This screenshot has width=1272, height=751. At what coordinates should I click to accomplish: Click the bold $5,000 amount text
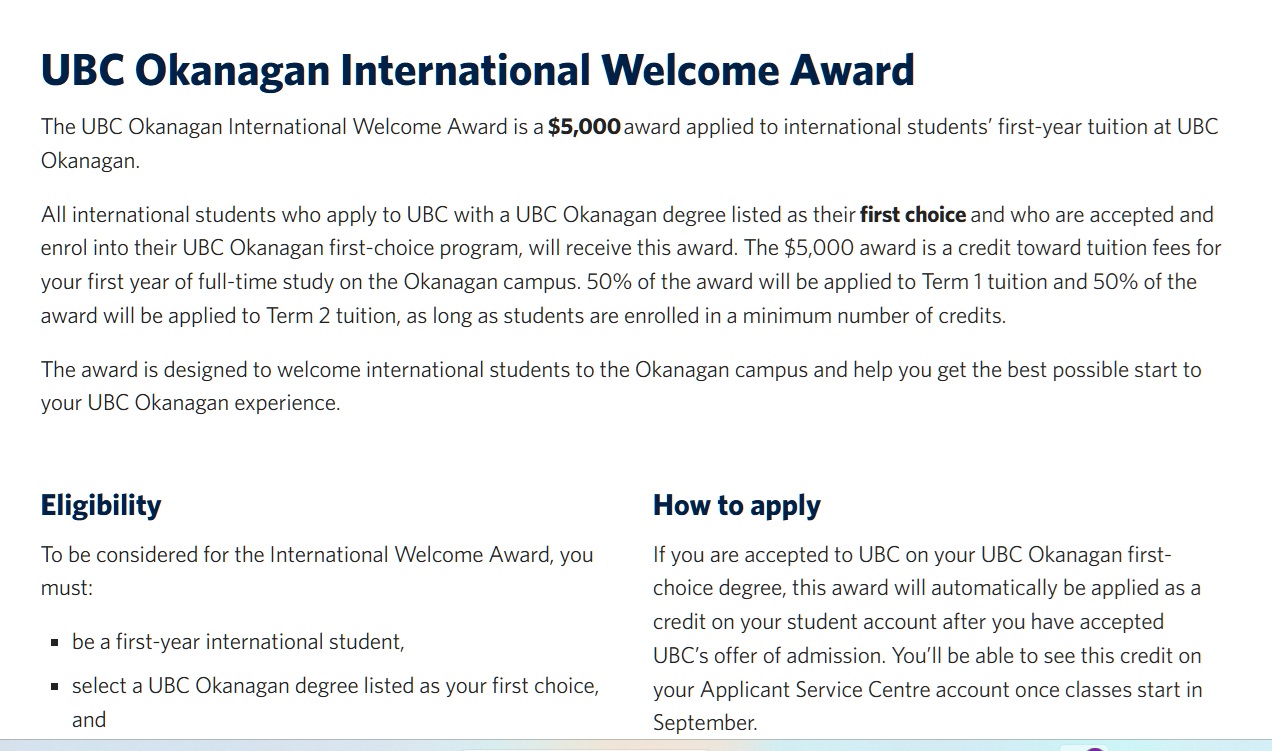click(584, 127)
